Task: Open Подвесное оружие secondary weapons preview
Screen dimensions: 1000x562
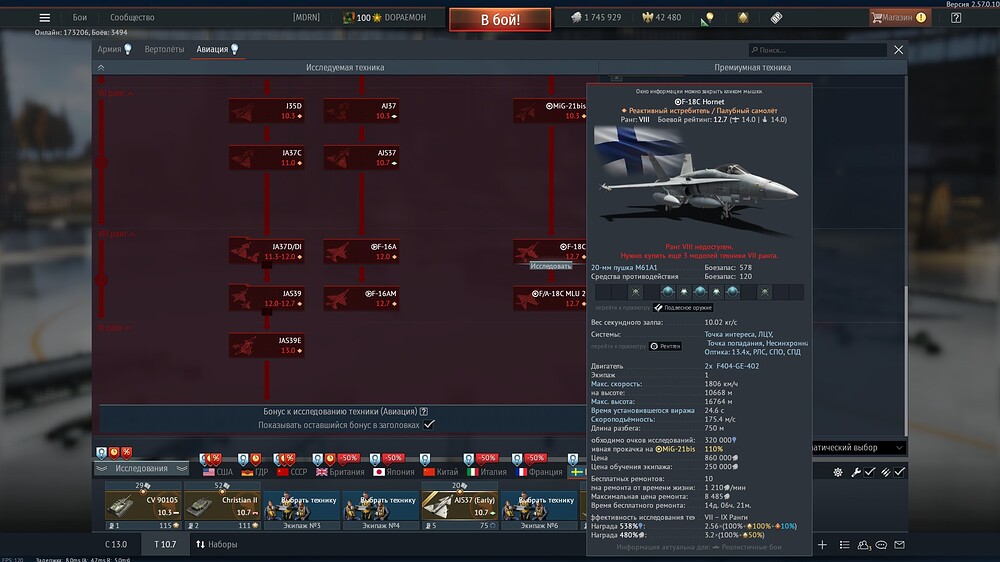Action: 683,307
